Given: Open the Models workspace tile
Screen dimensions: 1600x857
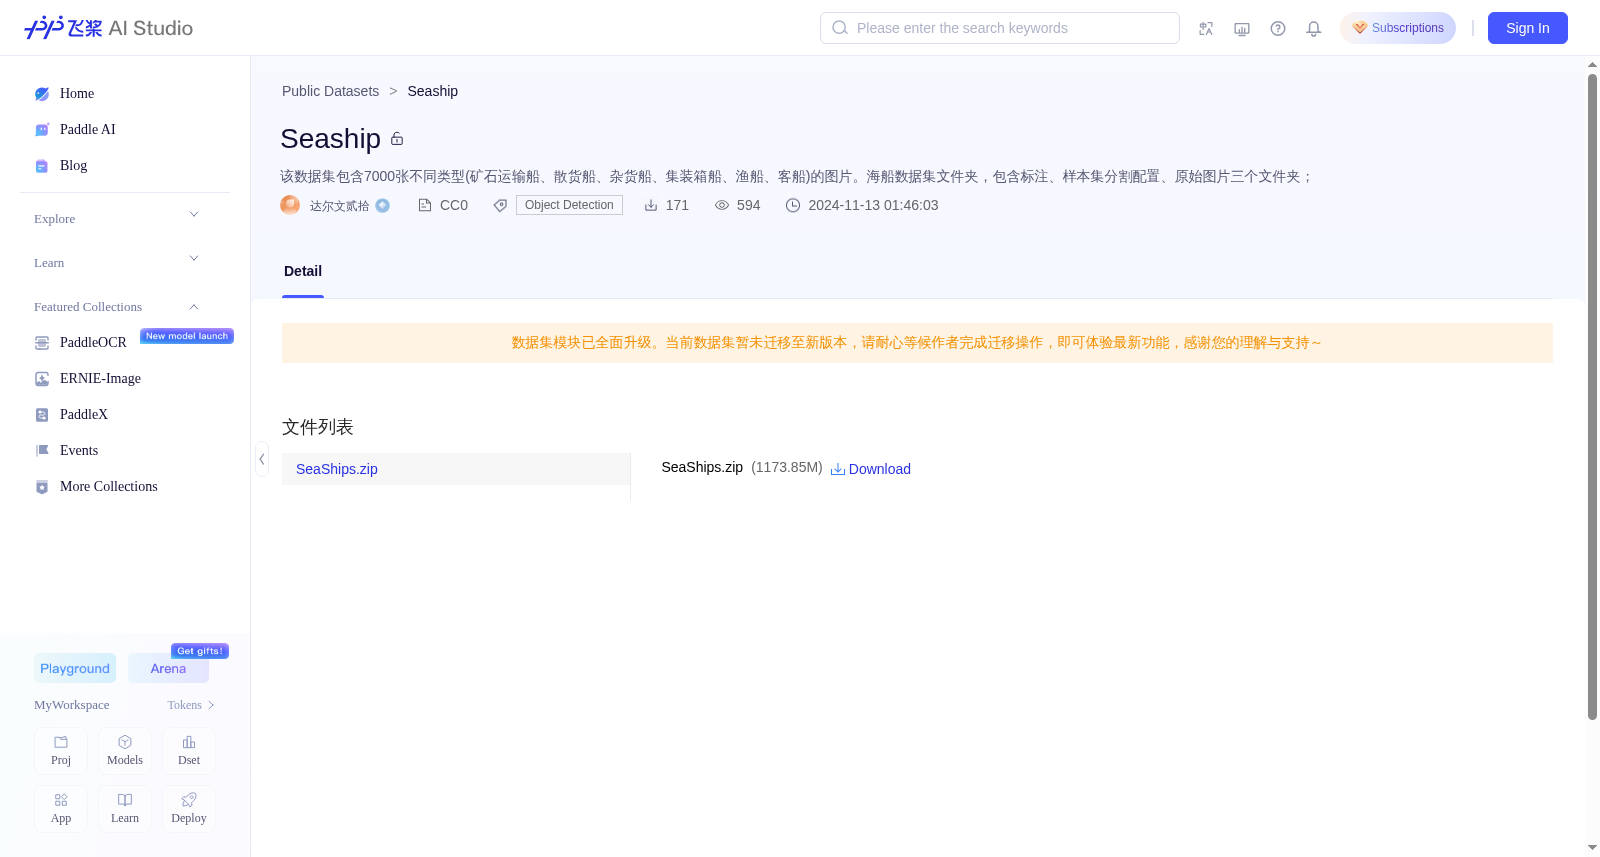Looking at the screenshot, I should (125, 751).
